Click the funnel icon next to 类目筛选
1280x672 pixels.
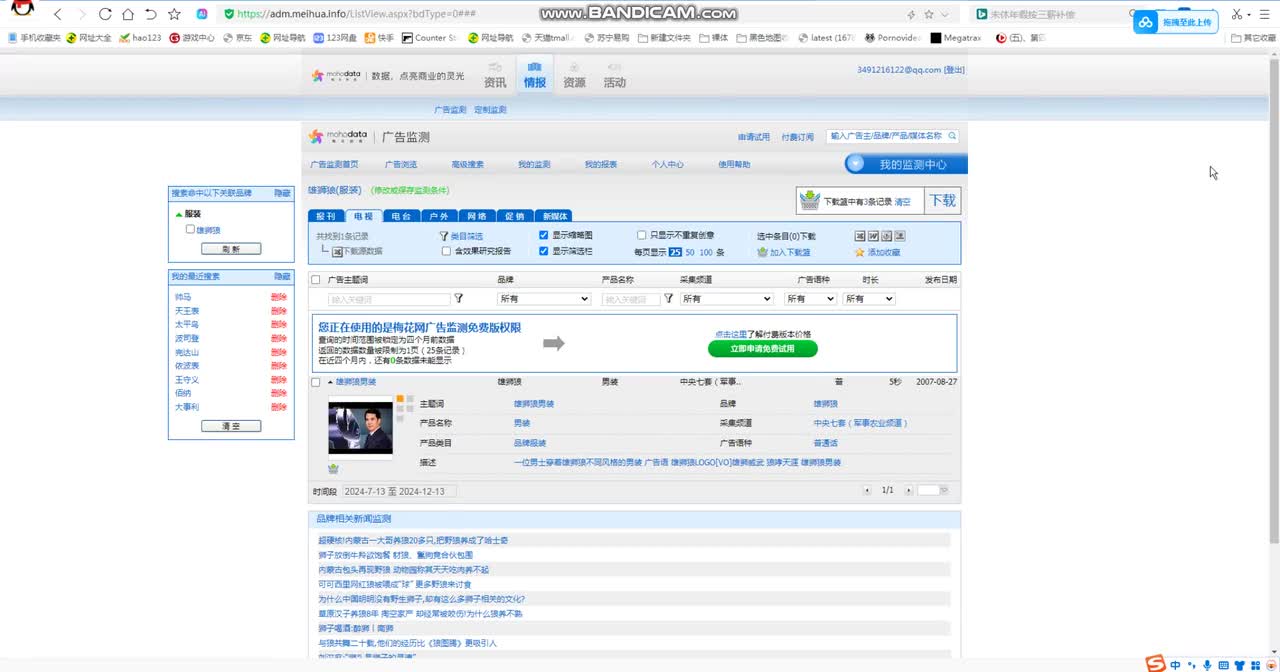coord(444,236)
